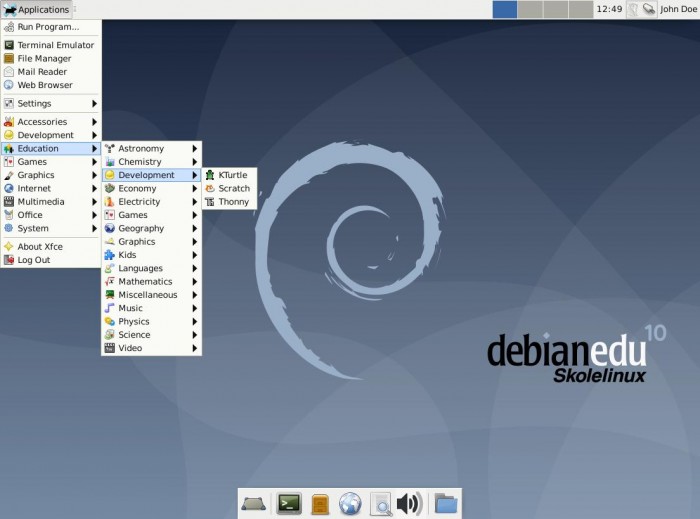This screenshot has width=700, height=519.
Task: Switch to the second workspace in pager
Action: click(x=531, y=9)
